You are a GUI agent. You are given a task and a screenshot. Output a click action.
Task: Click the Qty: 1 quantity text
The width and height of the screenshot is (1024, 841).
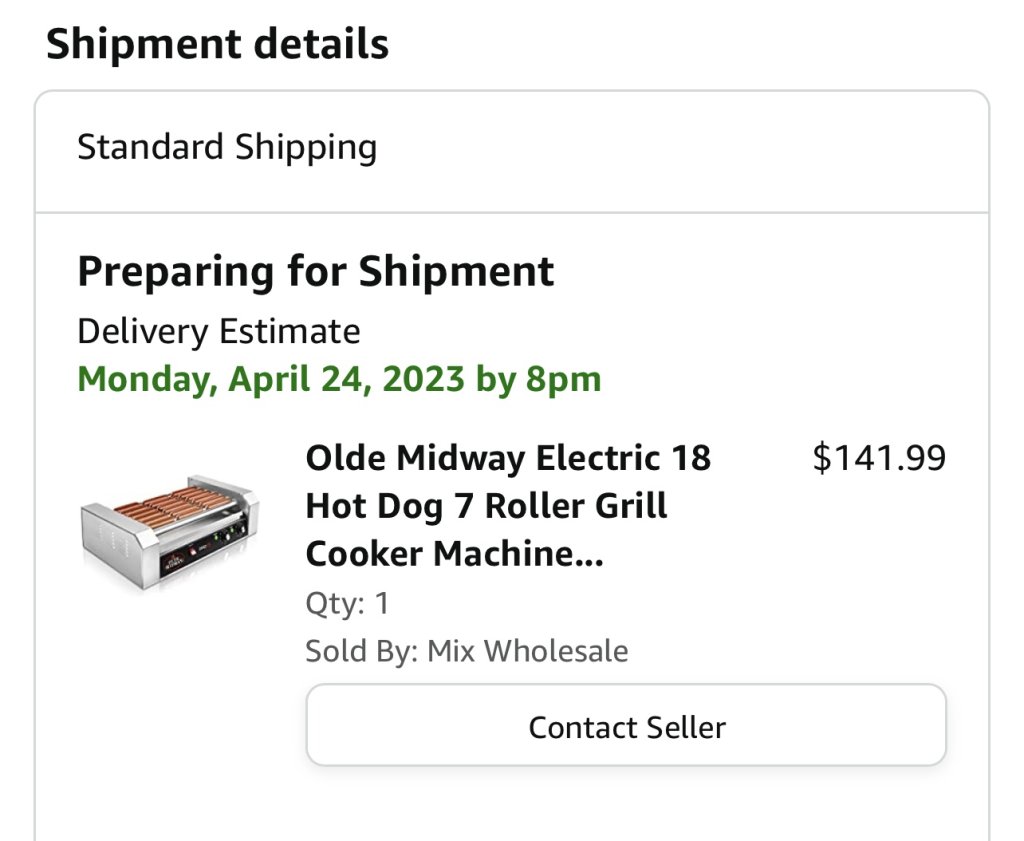point(347,604)
